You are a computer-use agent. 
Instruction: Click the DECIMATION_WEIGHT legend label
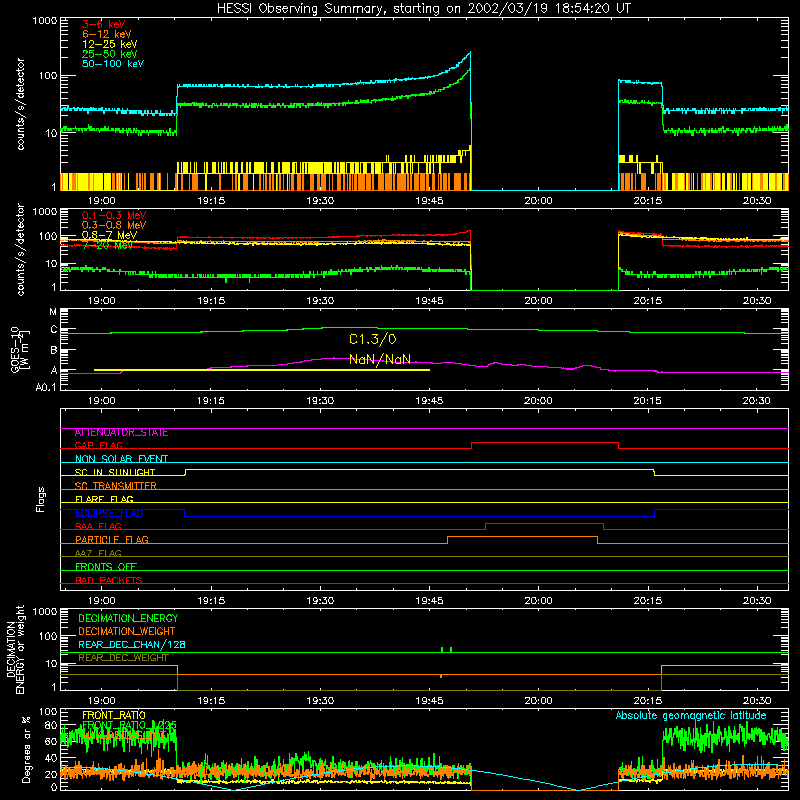coord(127,632)
